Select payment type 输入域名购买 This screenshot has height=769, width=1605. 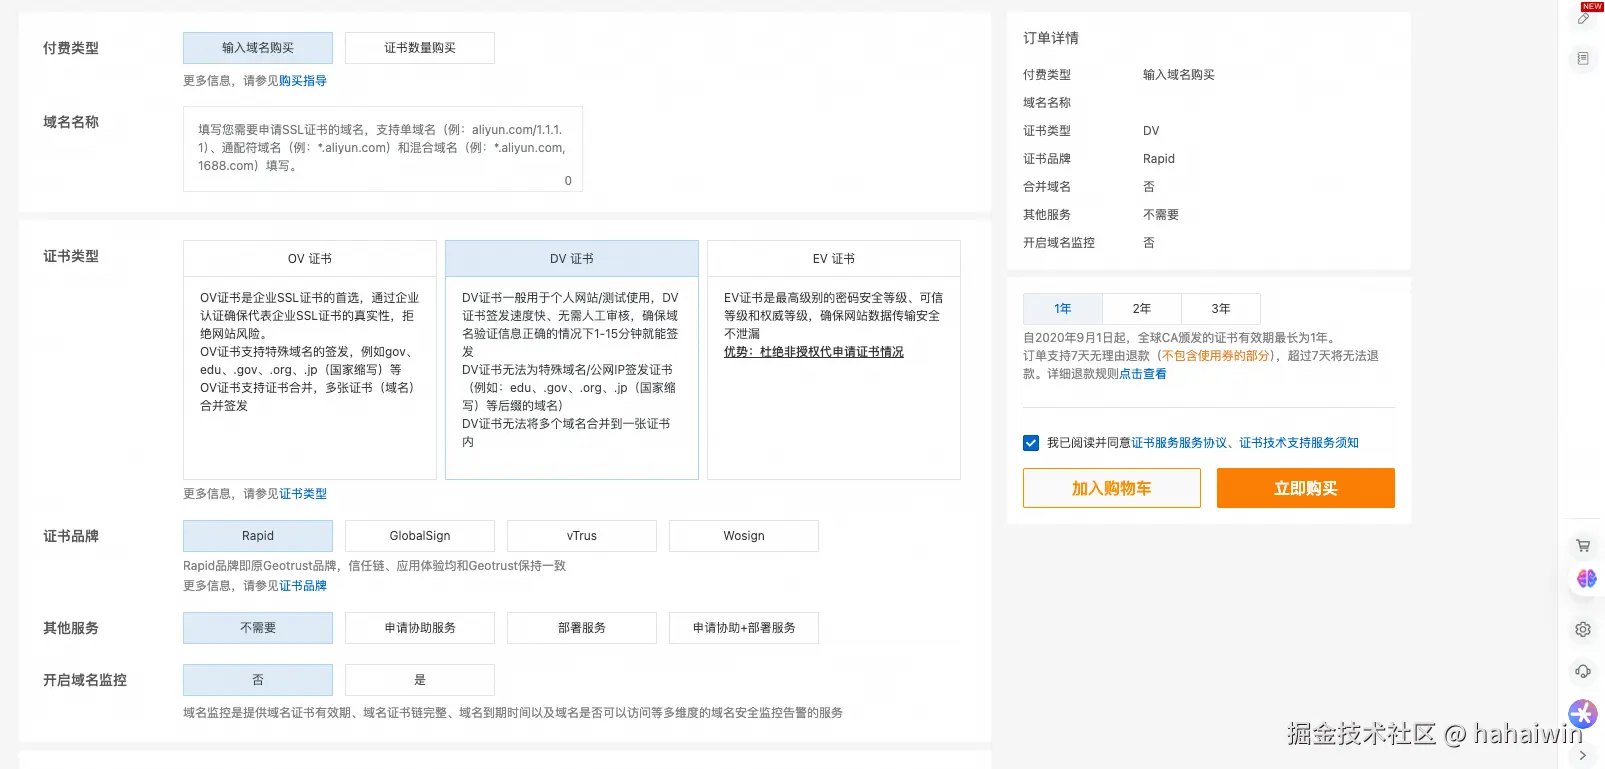pyautogui.click(x=258, y=48)
